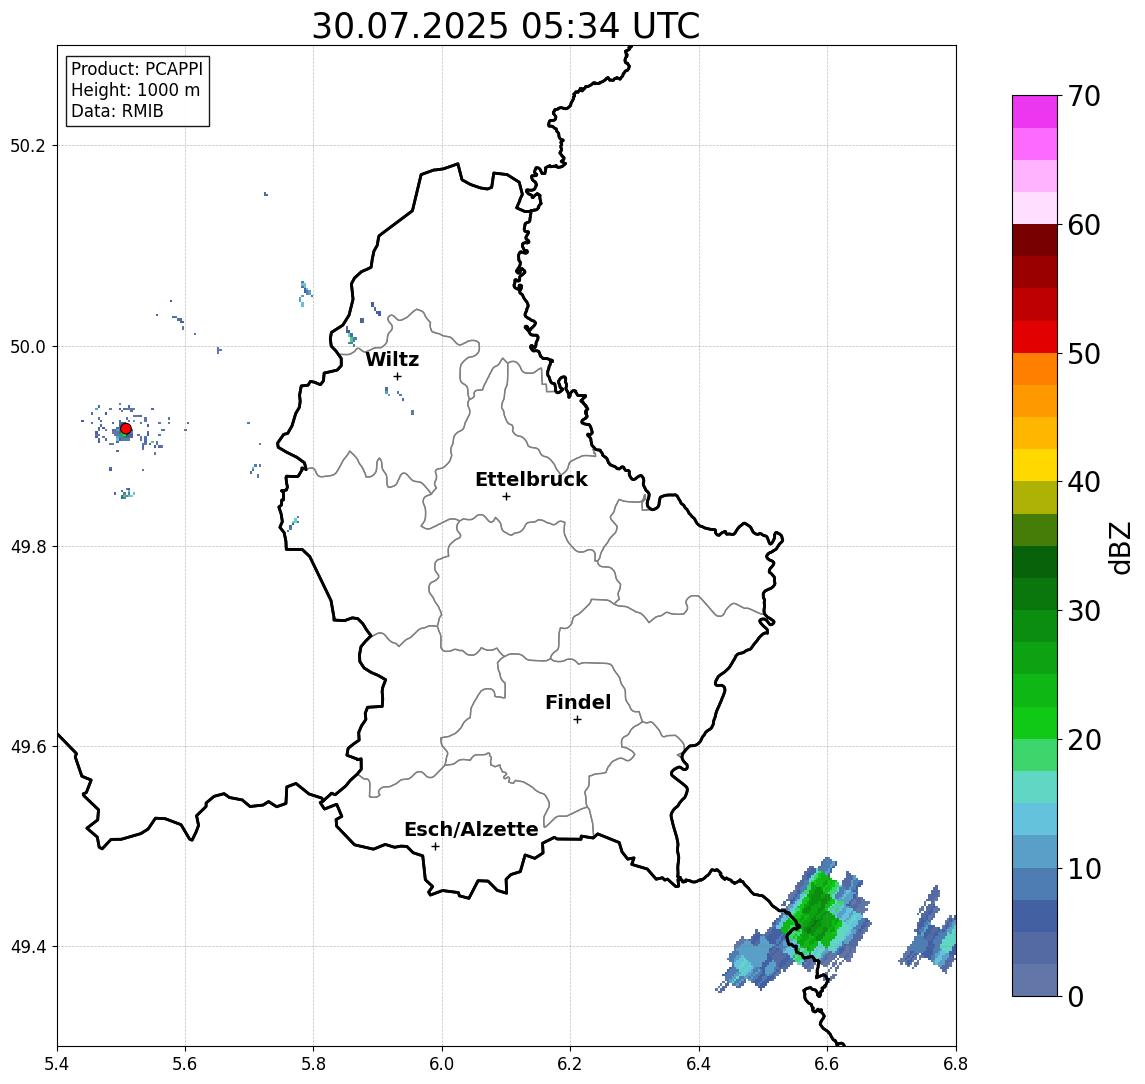Click the Findel plus marker
Screen dimensions: 1145x1084
[577, 720]
